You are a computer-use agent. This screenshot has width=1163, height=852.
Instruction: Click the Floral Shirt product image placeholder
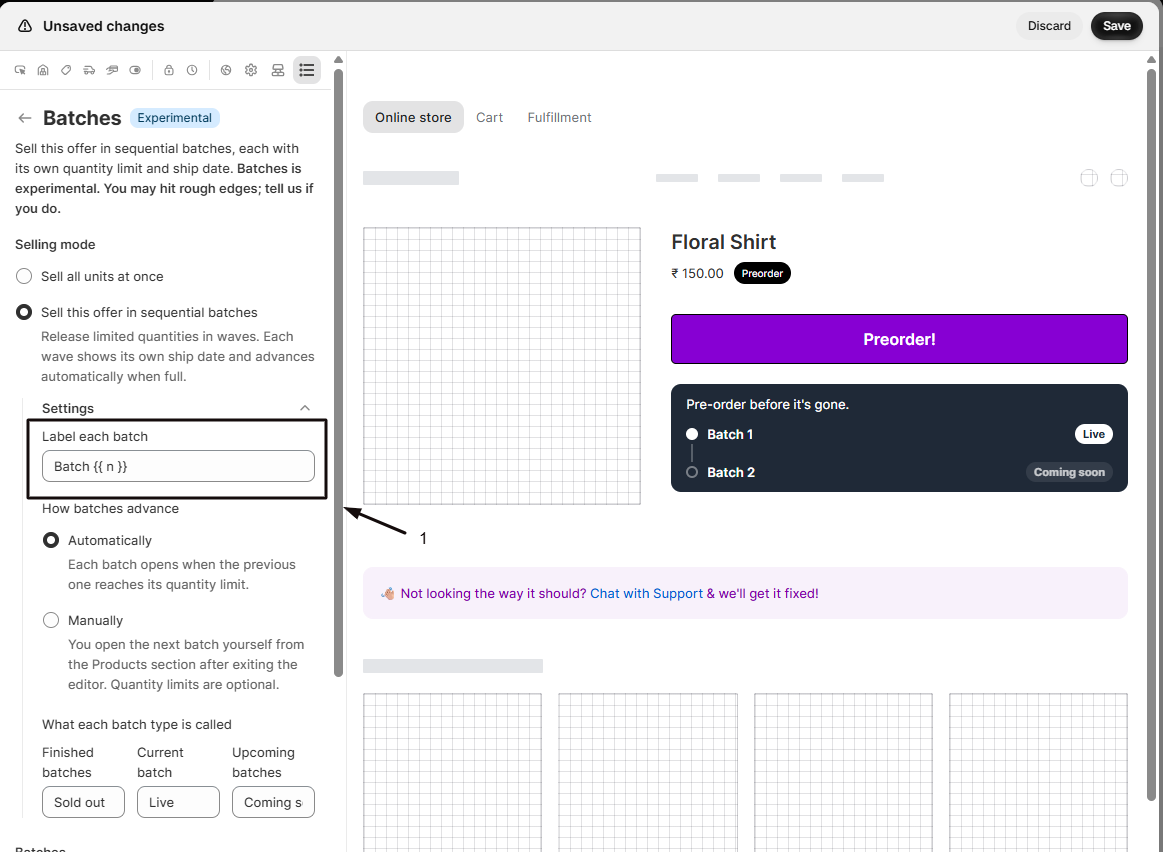click(x=501, y=366)
